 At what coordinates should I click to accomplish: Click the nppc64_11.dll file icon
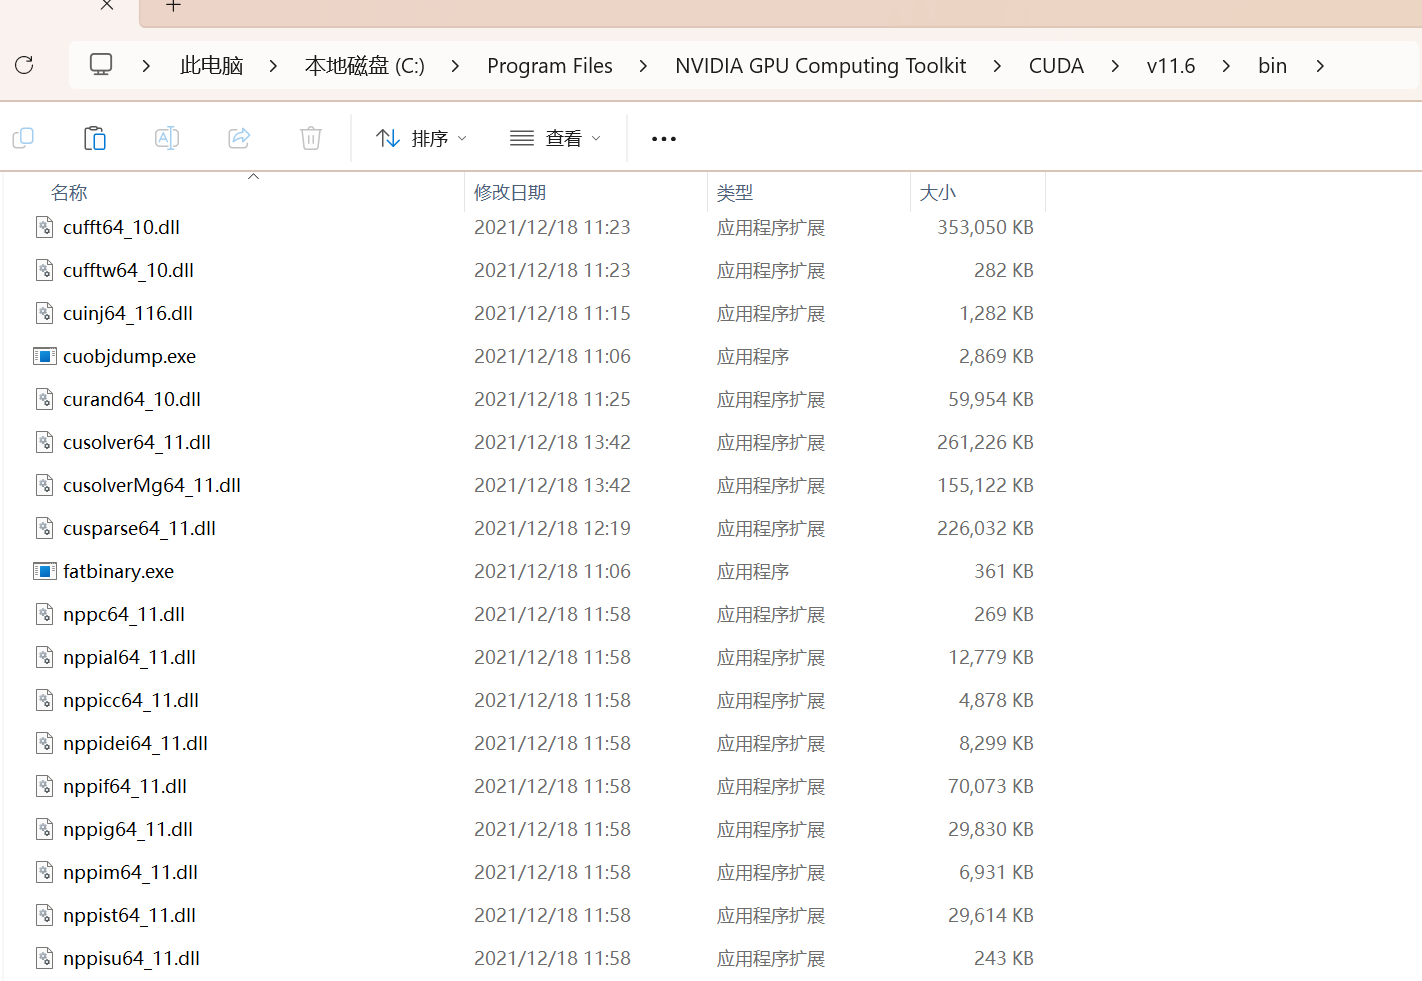point(44,614)
